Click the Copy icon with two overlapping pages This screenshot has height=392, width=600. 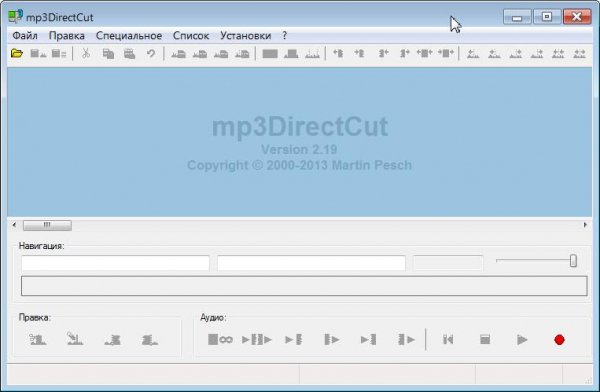(108, 54)
